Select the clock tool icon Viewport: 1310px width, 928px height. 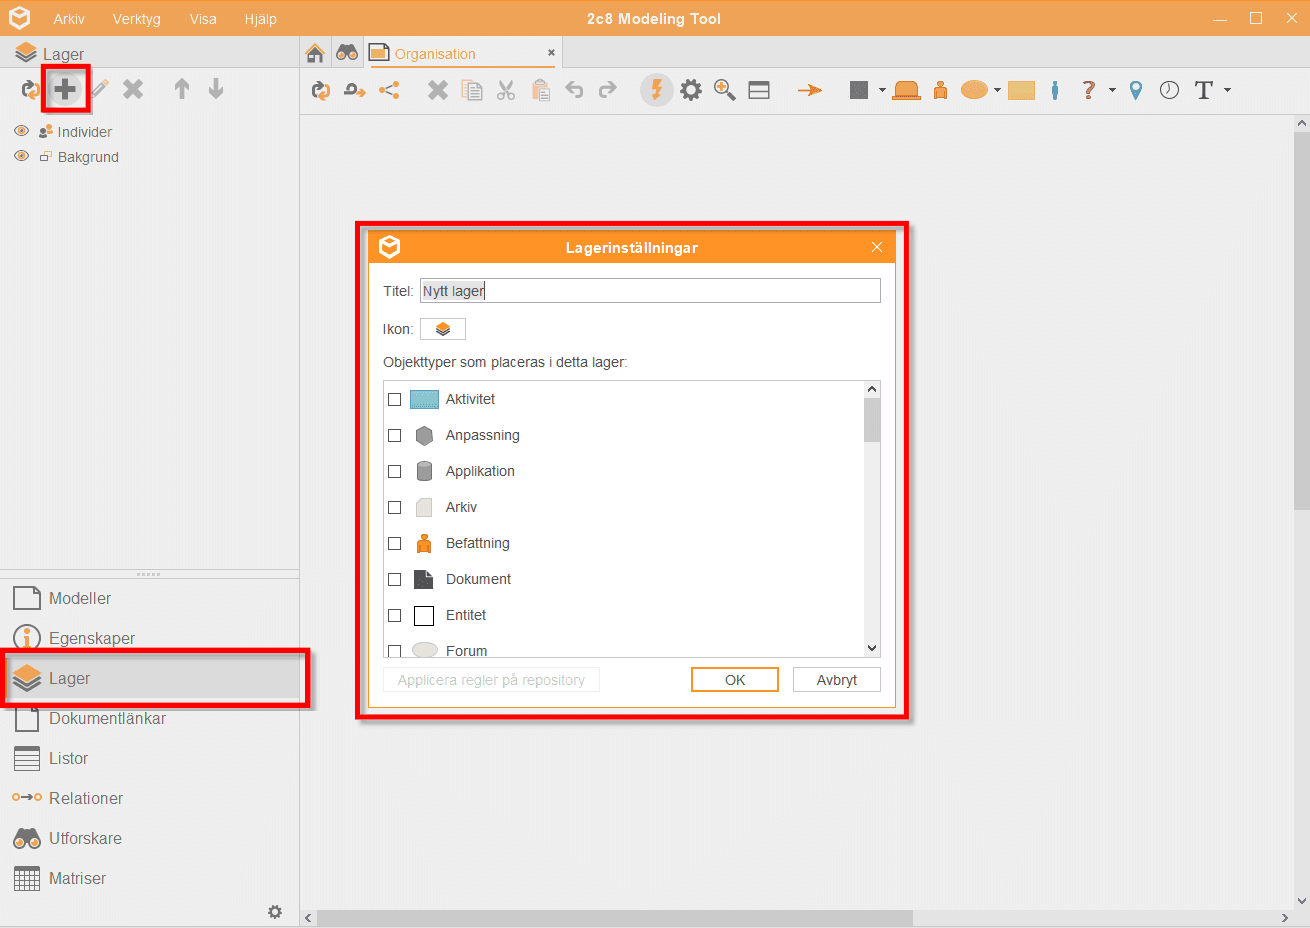click(1169, 91)
